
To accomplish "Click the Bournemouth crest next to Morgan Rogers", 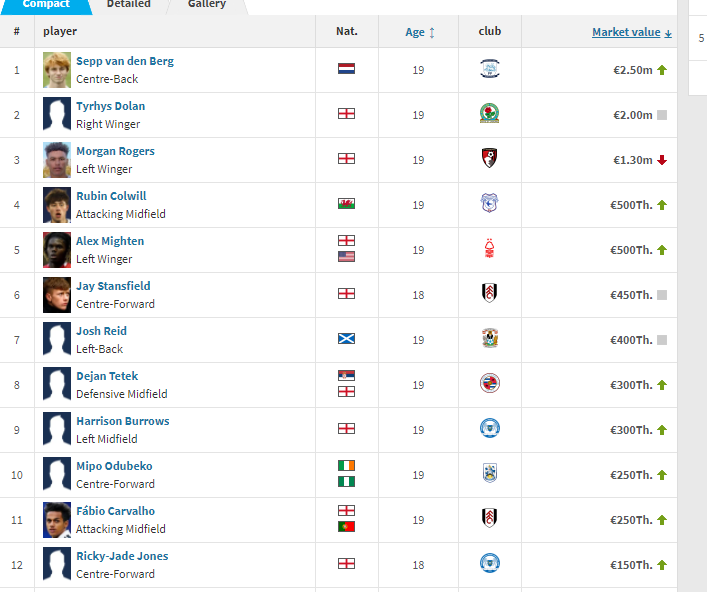I will [x=490, y=158].
